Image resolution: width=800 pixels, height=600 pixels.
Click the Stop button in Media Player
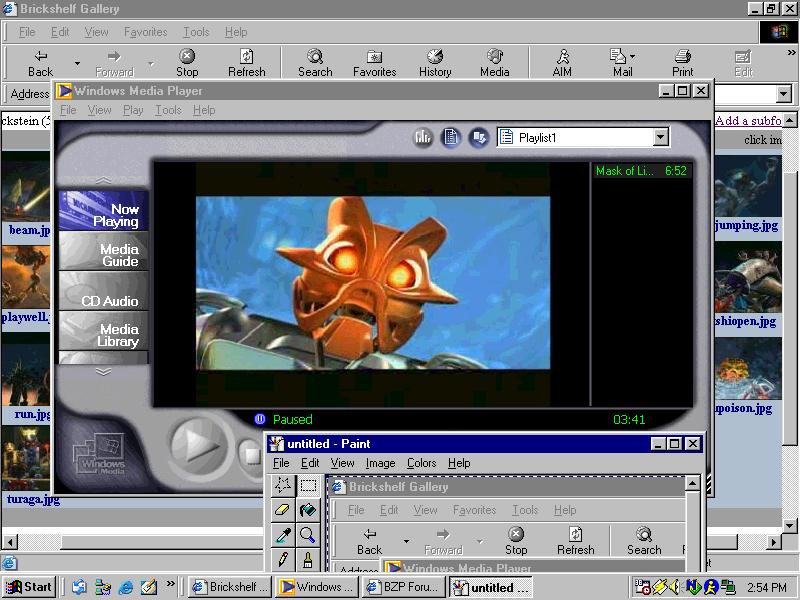point(251,455)
